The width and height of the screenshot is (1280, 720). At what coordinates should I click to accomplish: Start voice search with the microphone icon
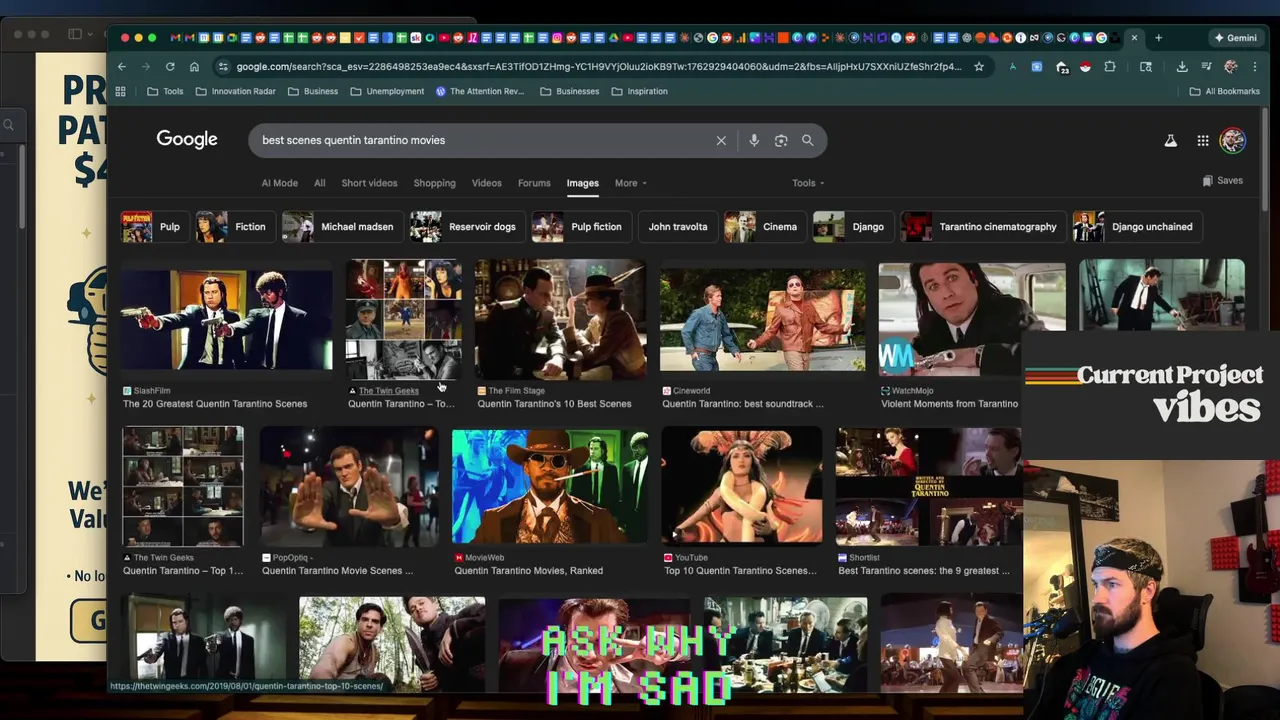coord(754,141)
